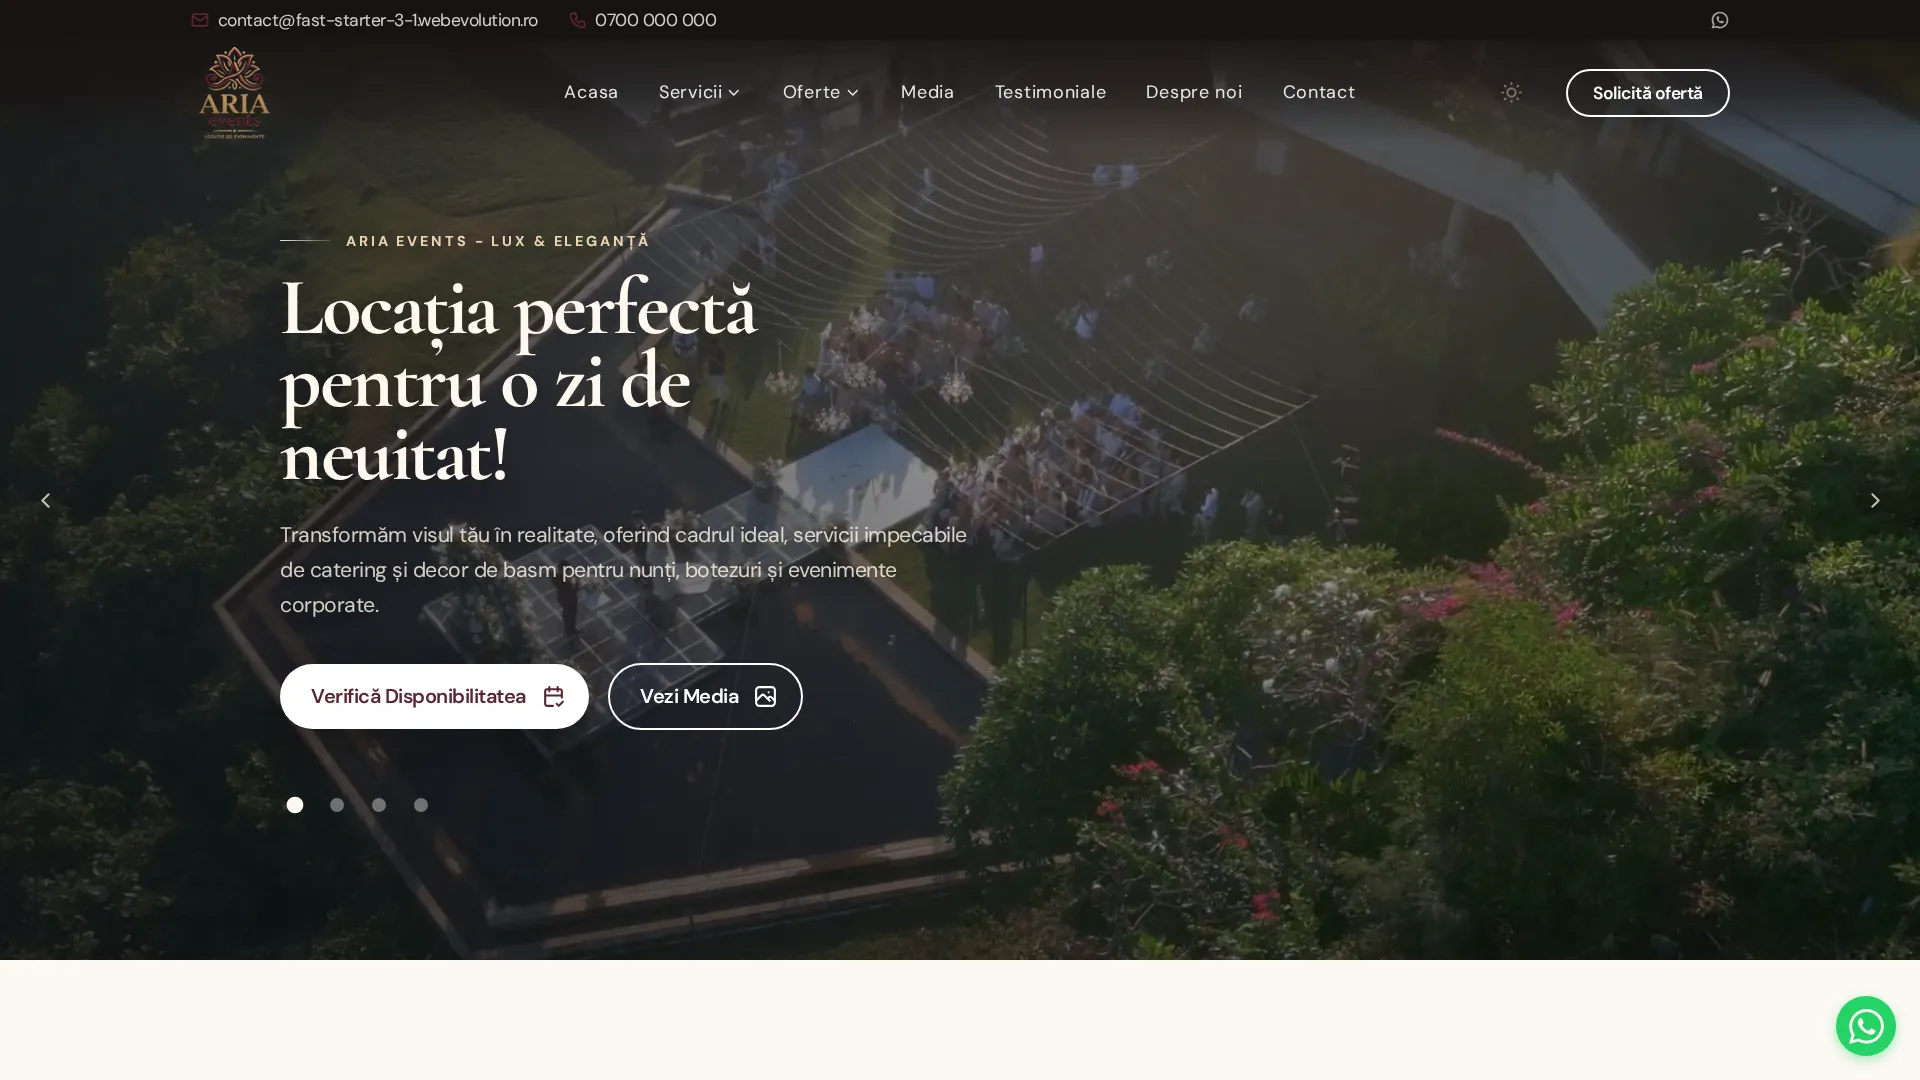Click the image icon on Vezi Media
Screen dimensions: 1920x1080
pyautogui.click(x=765, y=696)
